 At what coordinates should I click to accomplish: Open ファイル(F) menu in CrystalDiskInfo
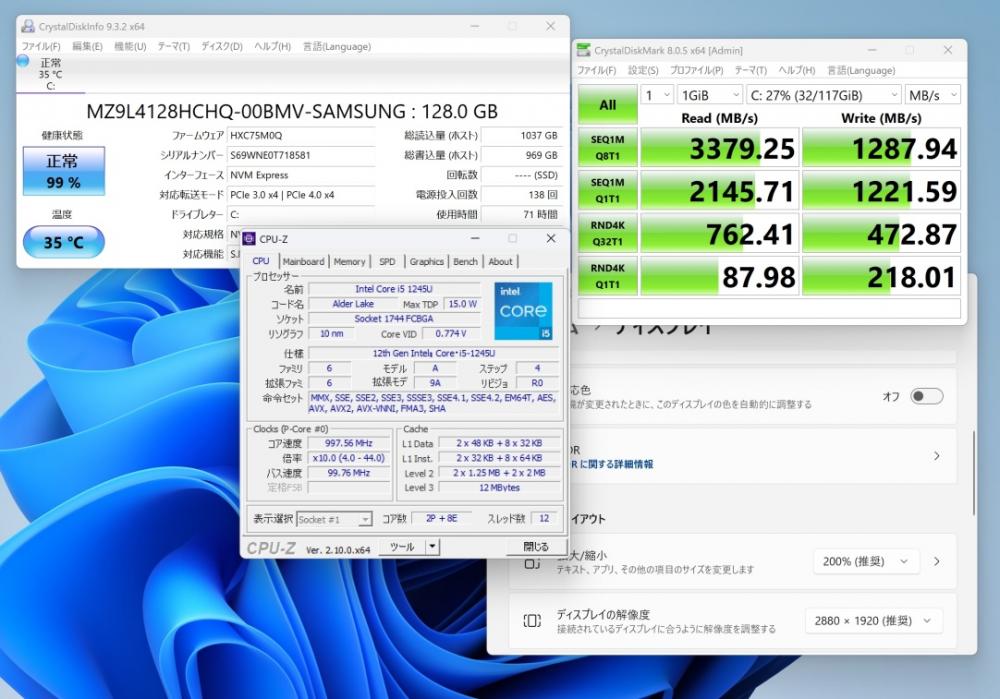(x=41, y=47)
